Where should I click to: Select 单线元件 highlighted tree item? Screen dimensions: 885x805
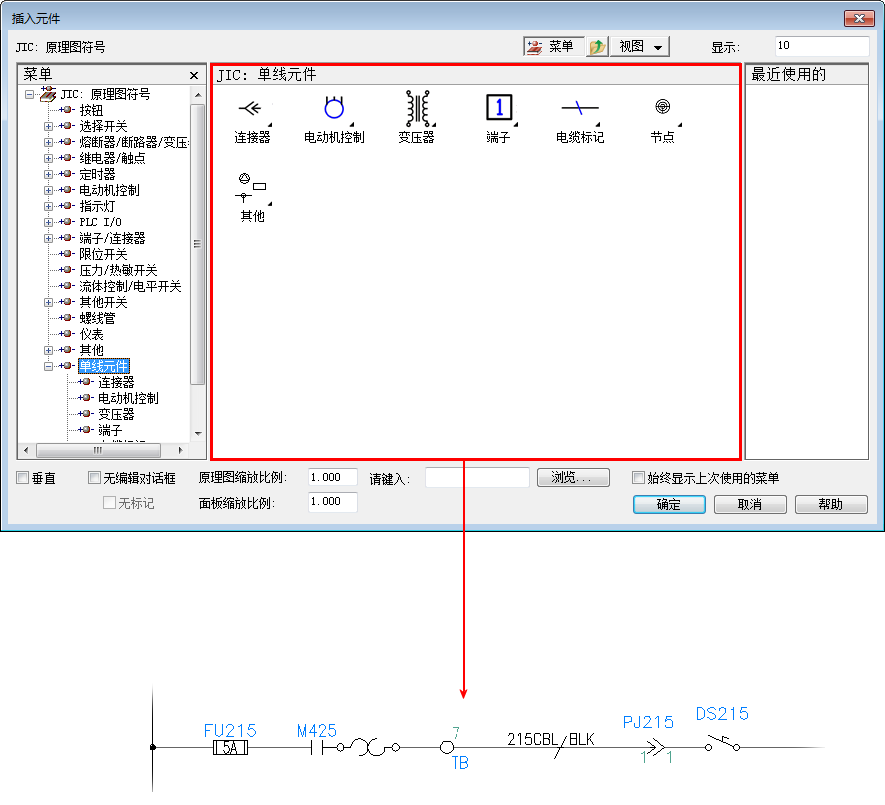pos(104,366)
